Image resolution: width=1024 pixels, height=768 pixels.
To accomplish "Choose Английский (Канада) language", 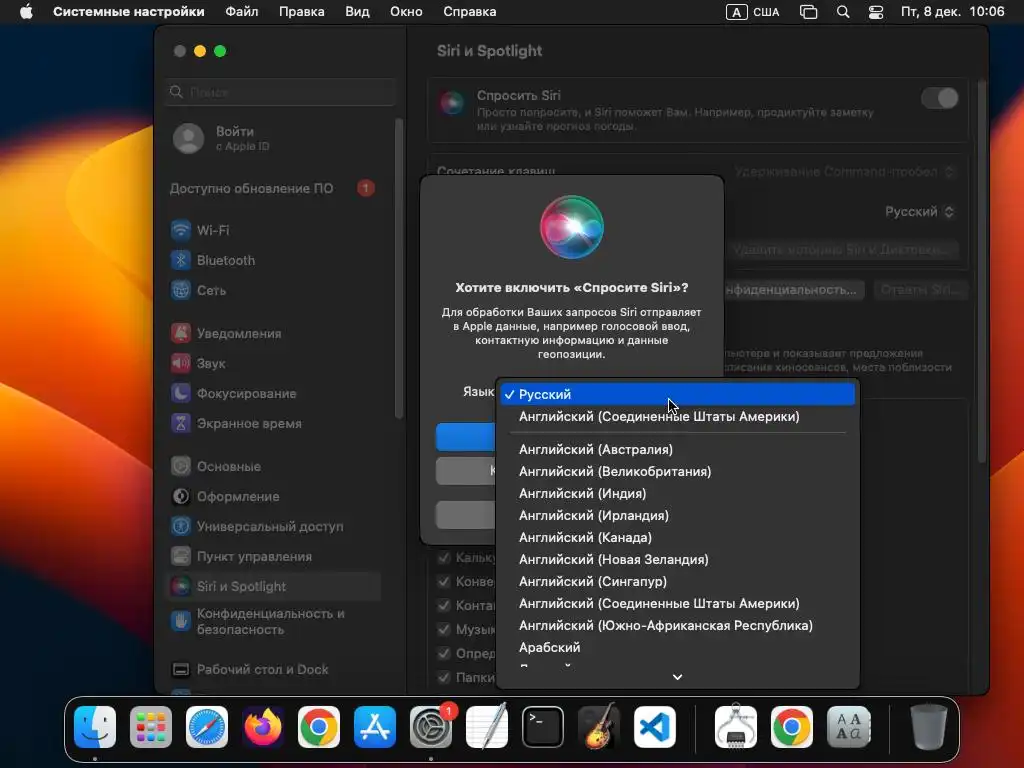I will [x=677, y=537].
